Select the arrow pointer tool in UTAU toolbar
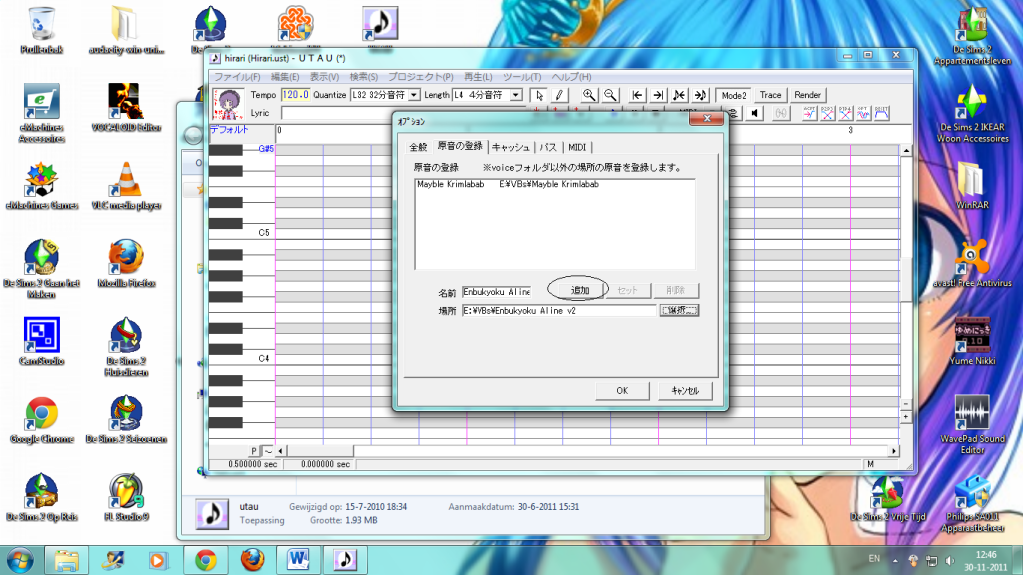This screenshot has width=1023, height=575. [x=540, y=95]
